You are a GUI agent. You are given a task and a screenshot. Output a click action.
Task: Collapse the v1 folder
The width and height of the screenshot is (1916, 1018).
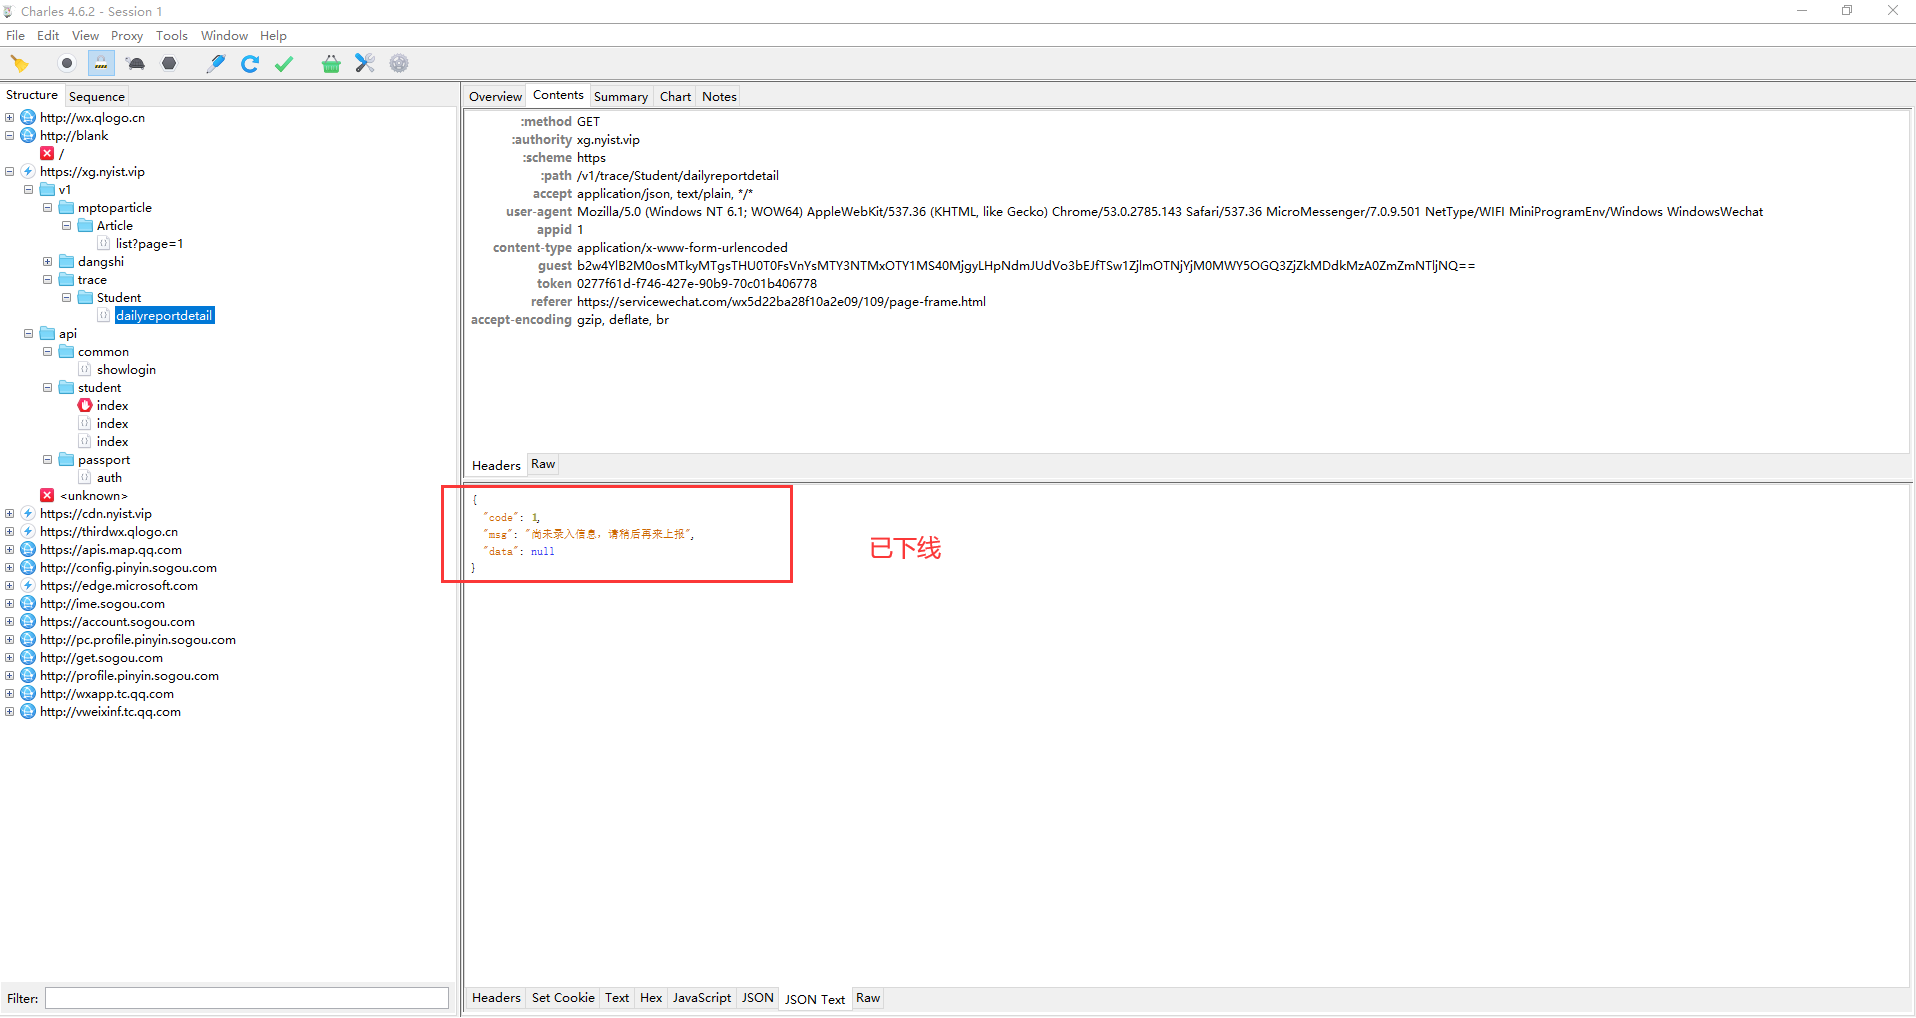tap(29, 190)
